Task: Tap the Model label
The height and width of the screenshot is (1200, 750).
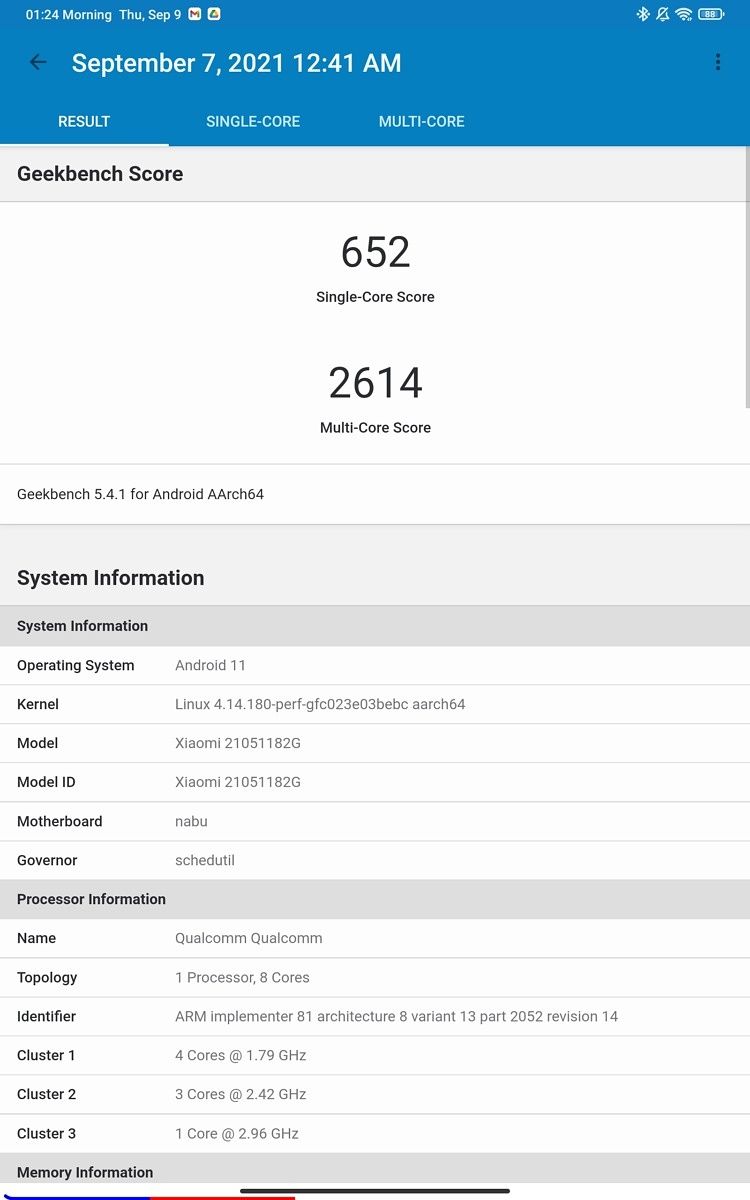Action: click(x=37, y=743)
